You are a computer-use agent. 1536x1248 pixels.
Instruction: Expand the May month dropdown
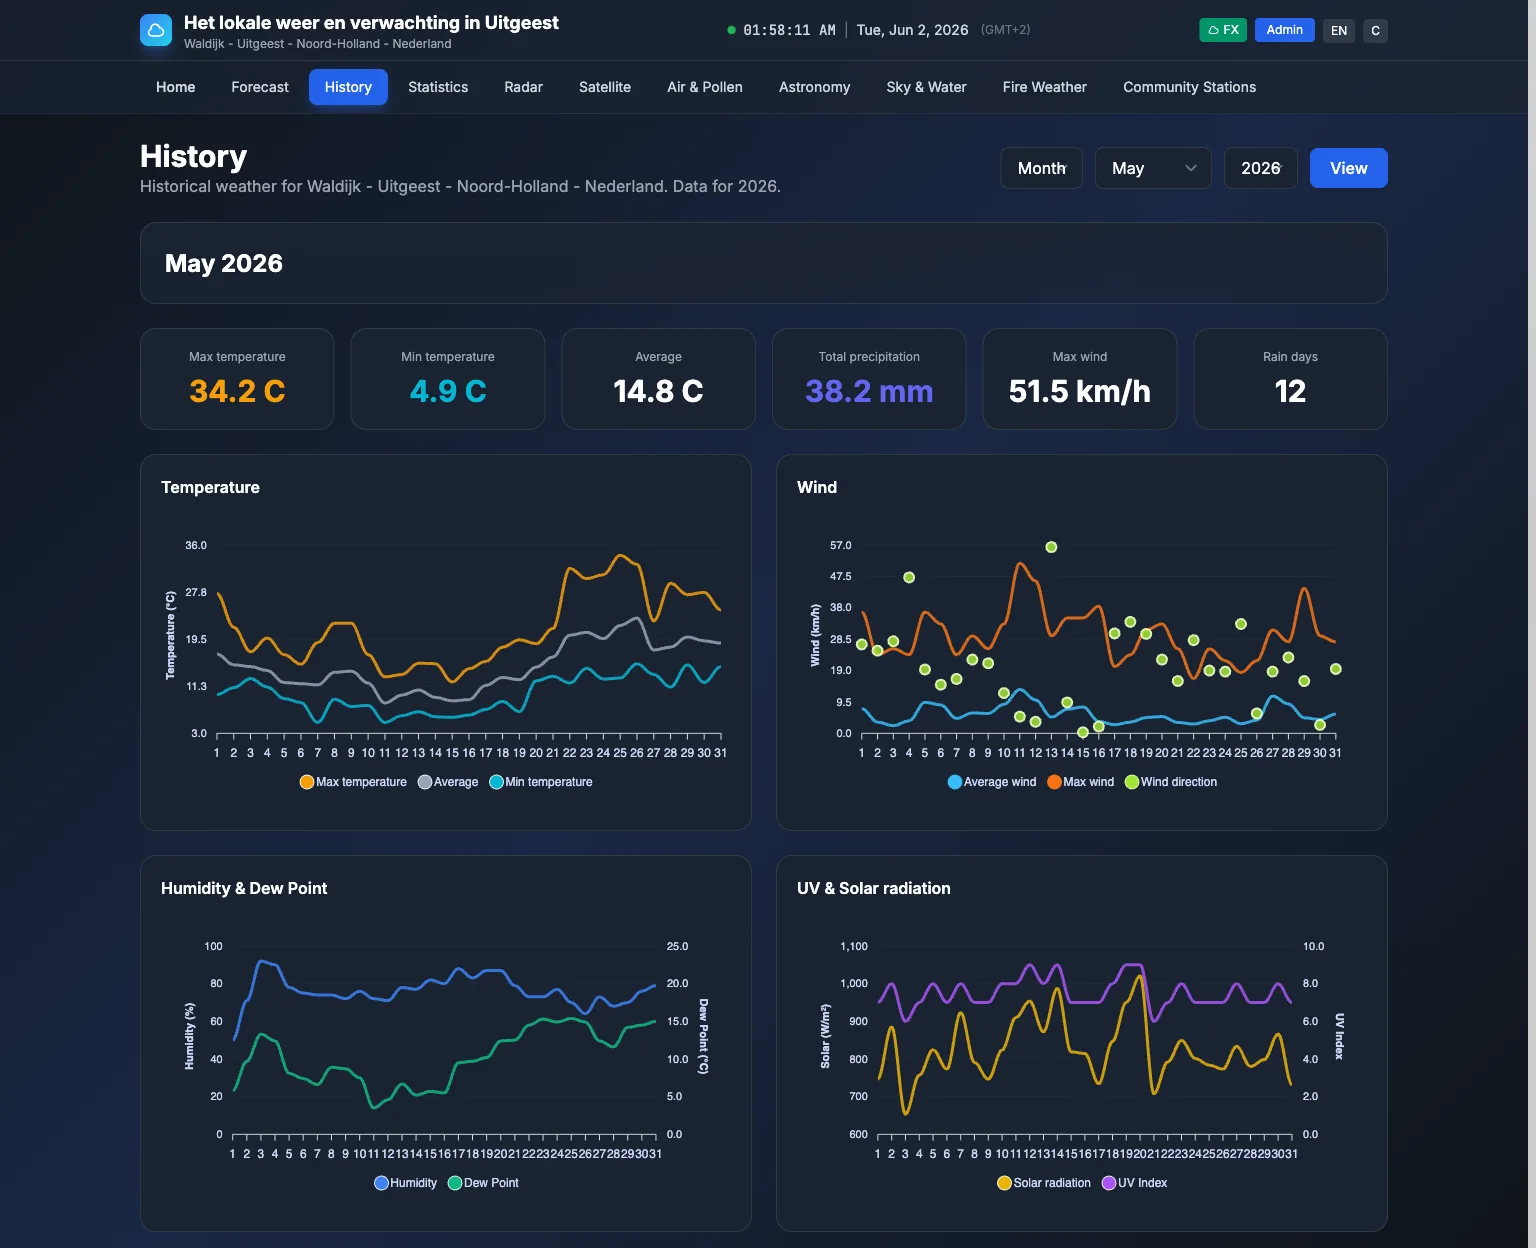1153,168
